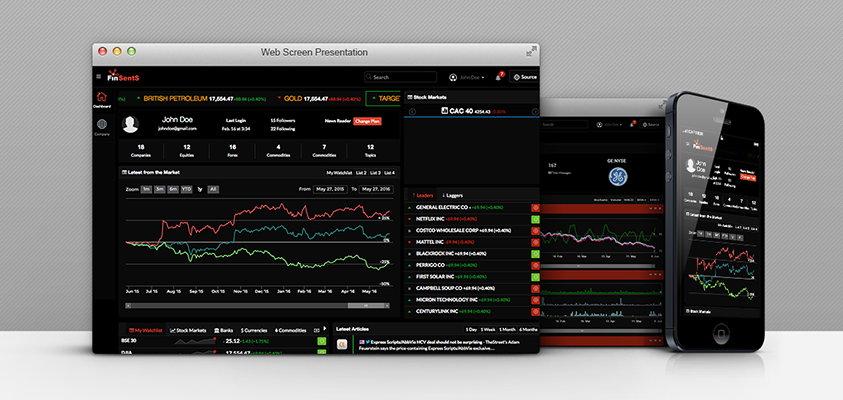Toggle the All zoom range option
843x400 pixels.
213,188
